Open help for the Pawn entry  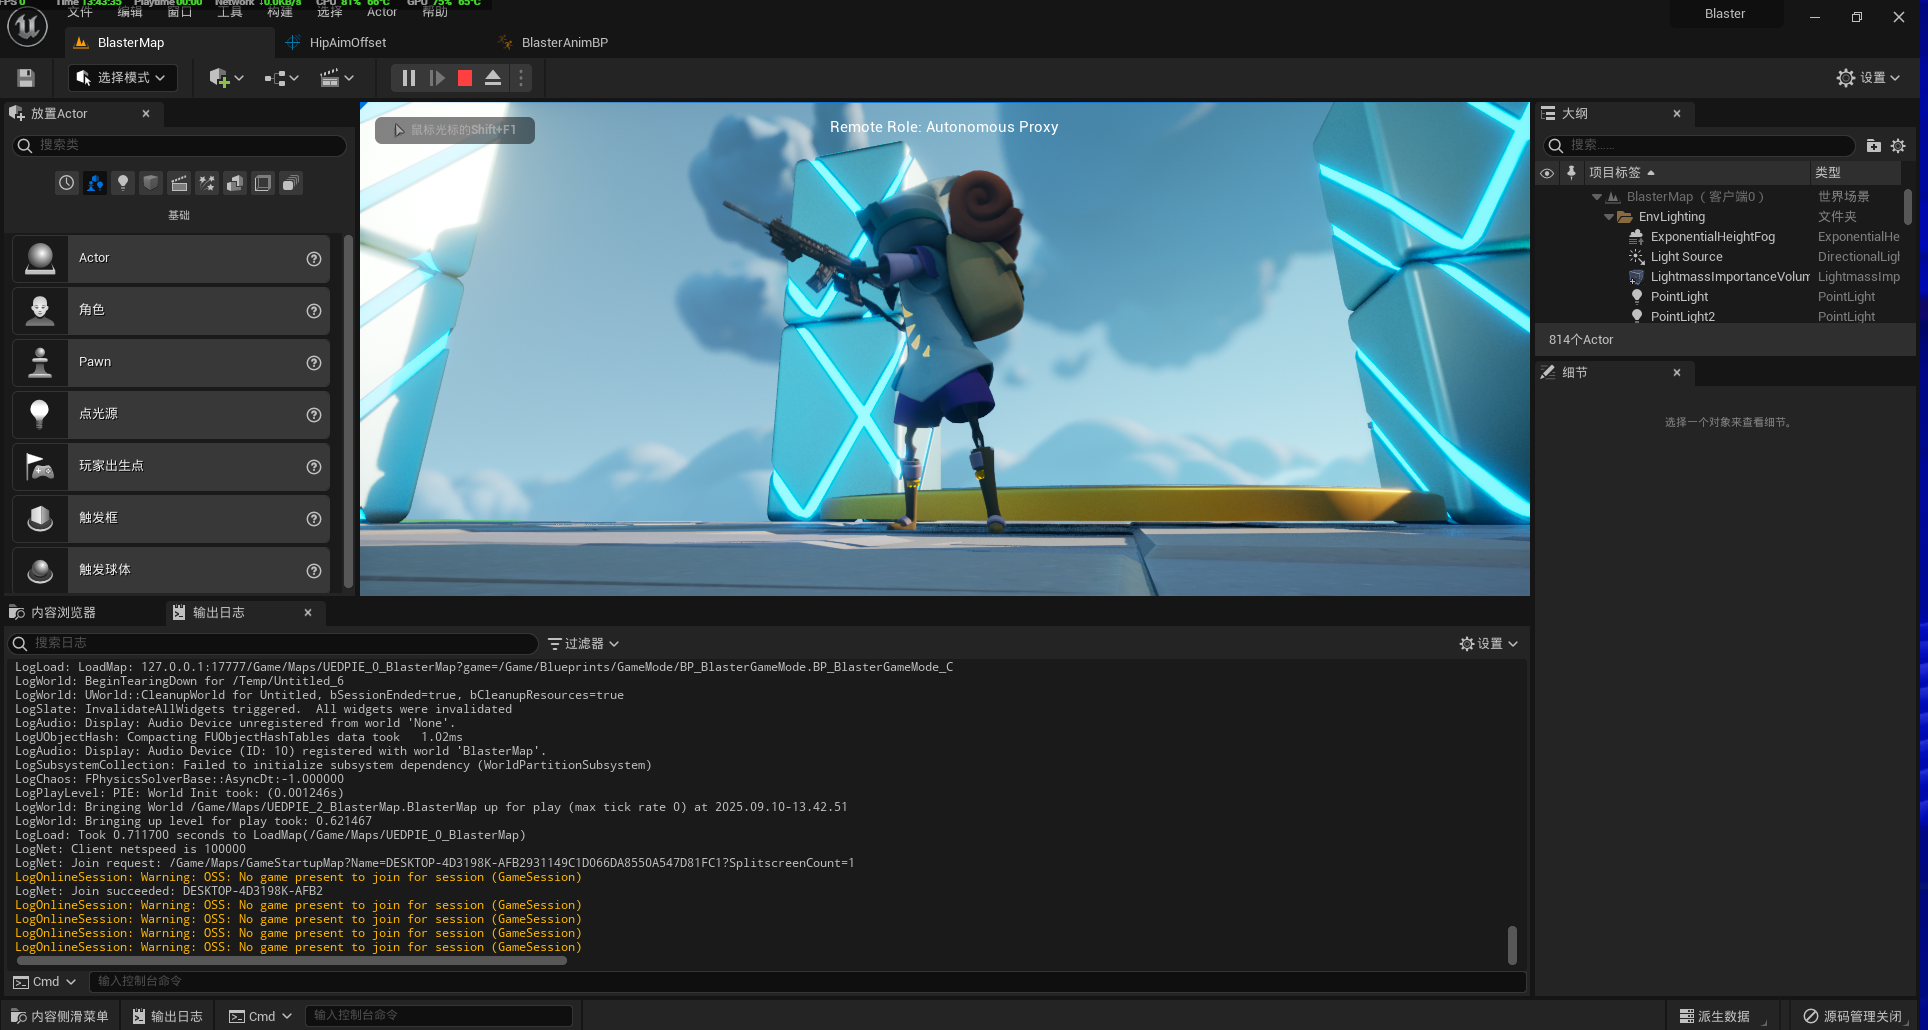pos(314,363)
